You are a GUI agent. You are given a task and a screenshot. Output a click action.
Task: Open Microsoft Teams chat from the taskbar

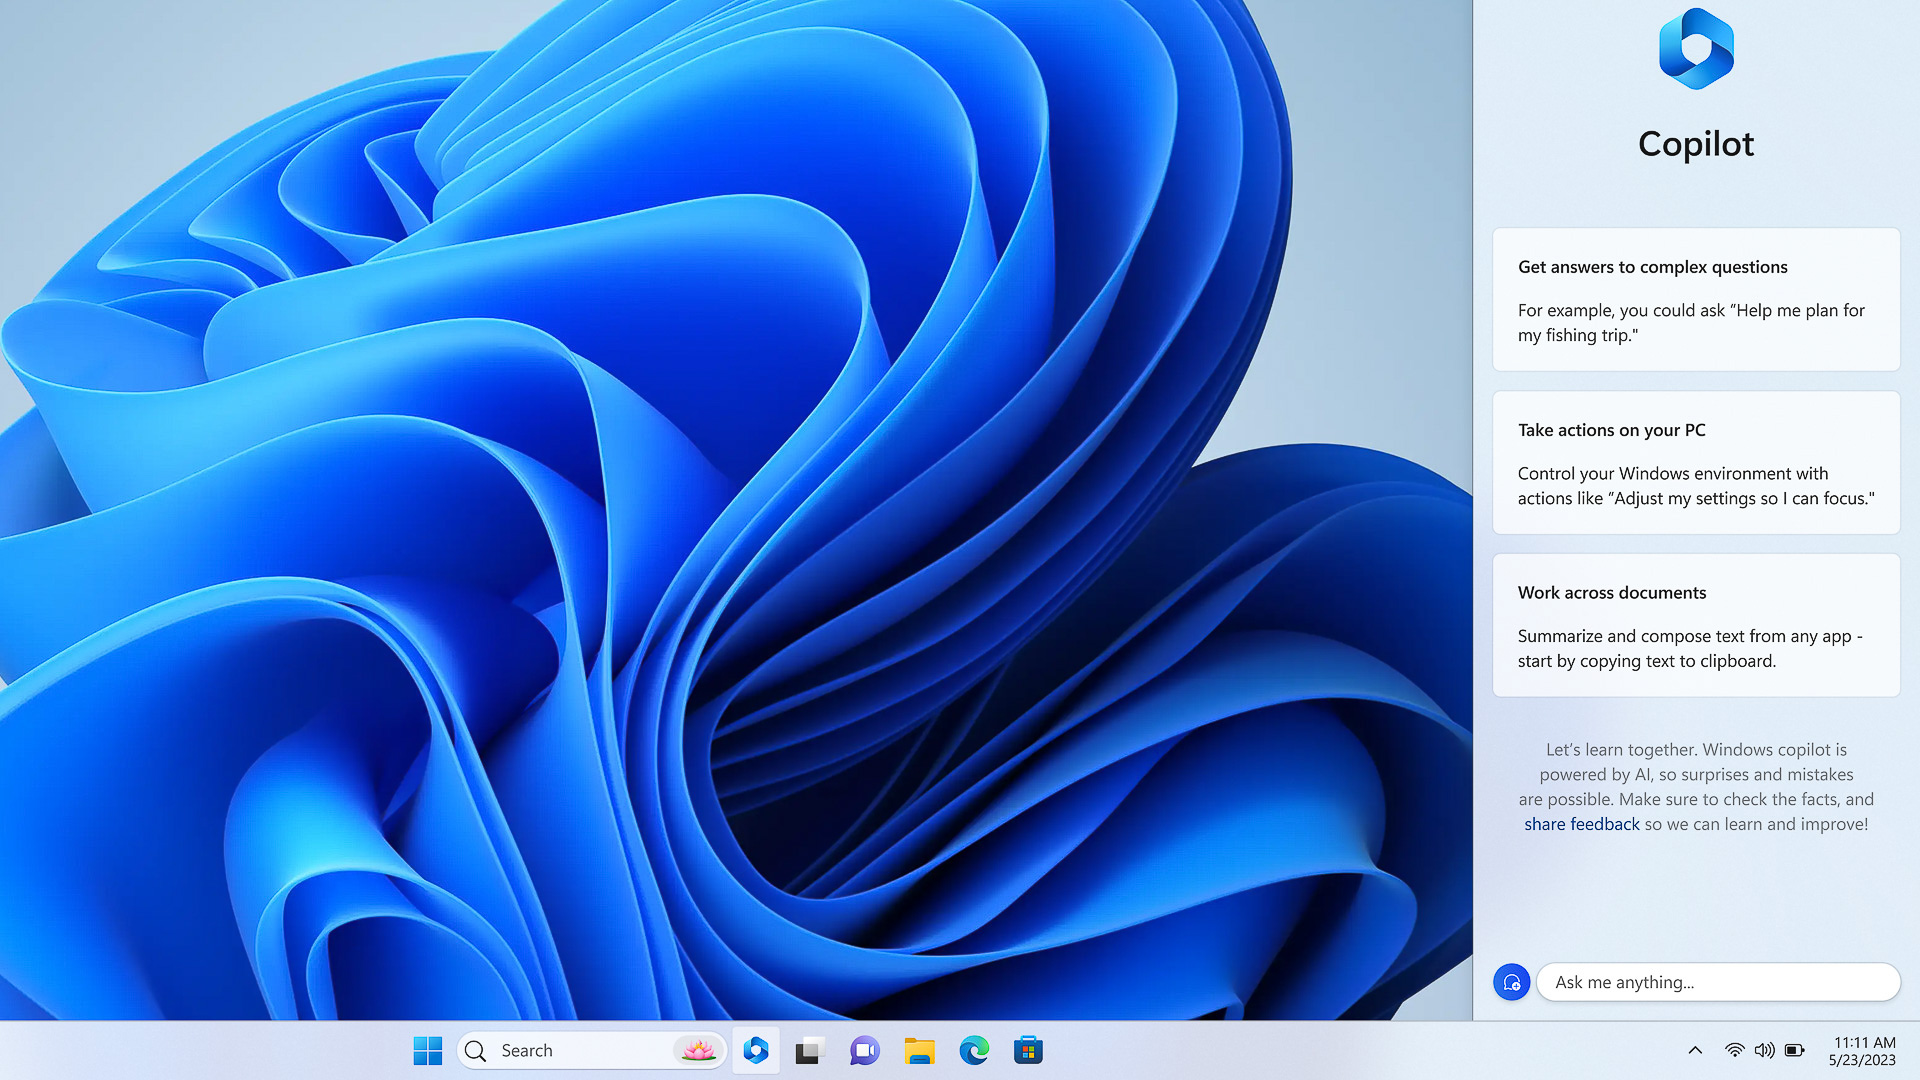tap(863, 1050)
